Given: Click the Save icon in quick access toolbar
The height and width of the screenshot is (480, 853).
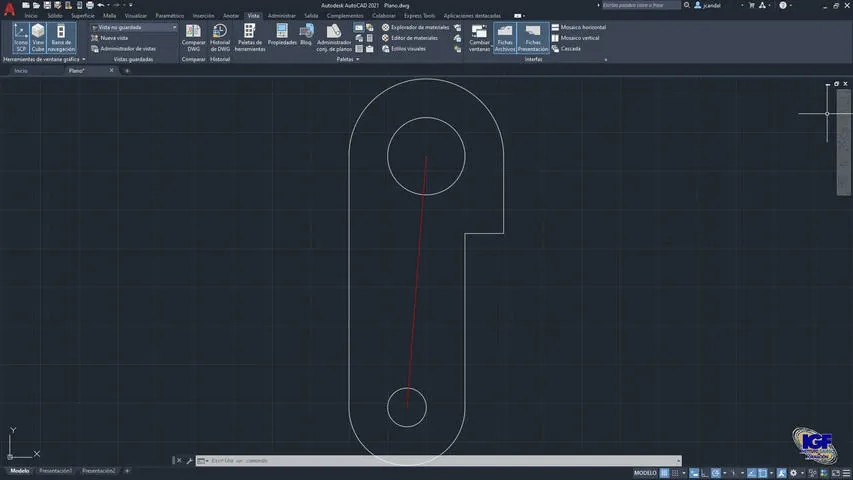Looking at the screenshot, I should (47, 5).
